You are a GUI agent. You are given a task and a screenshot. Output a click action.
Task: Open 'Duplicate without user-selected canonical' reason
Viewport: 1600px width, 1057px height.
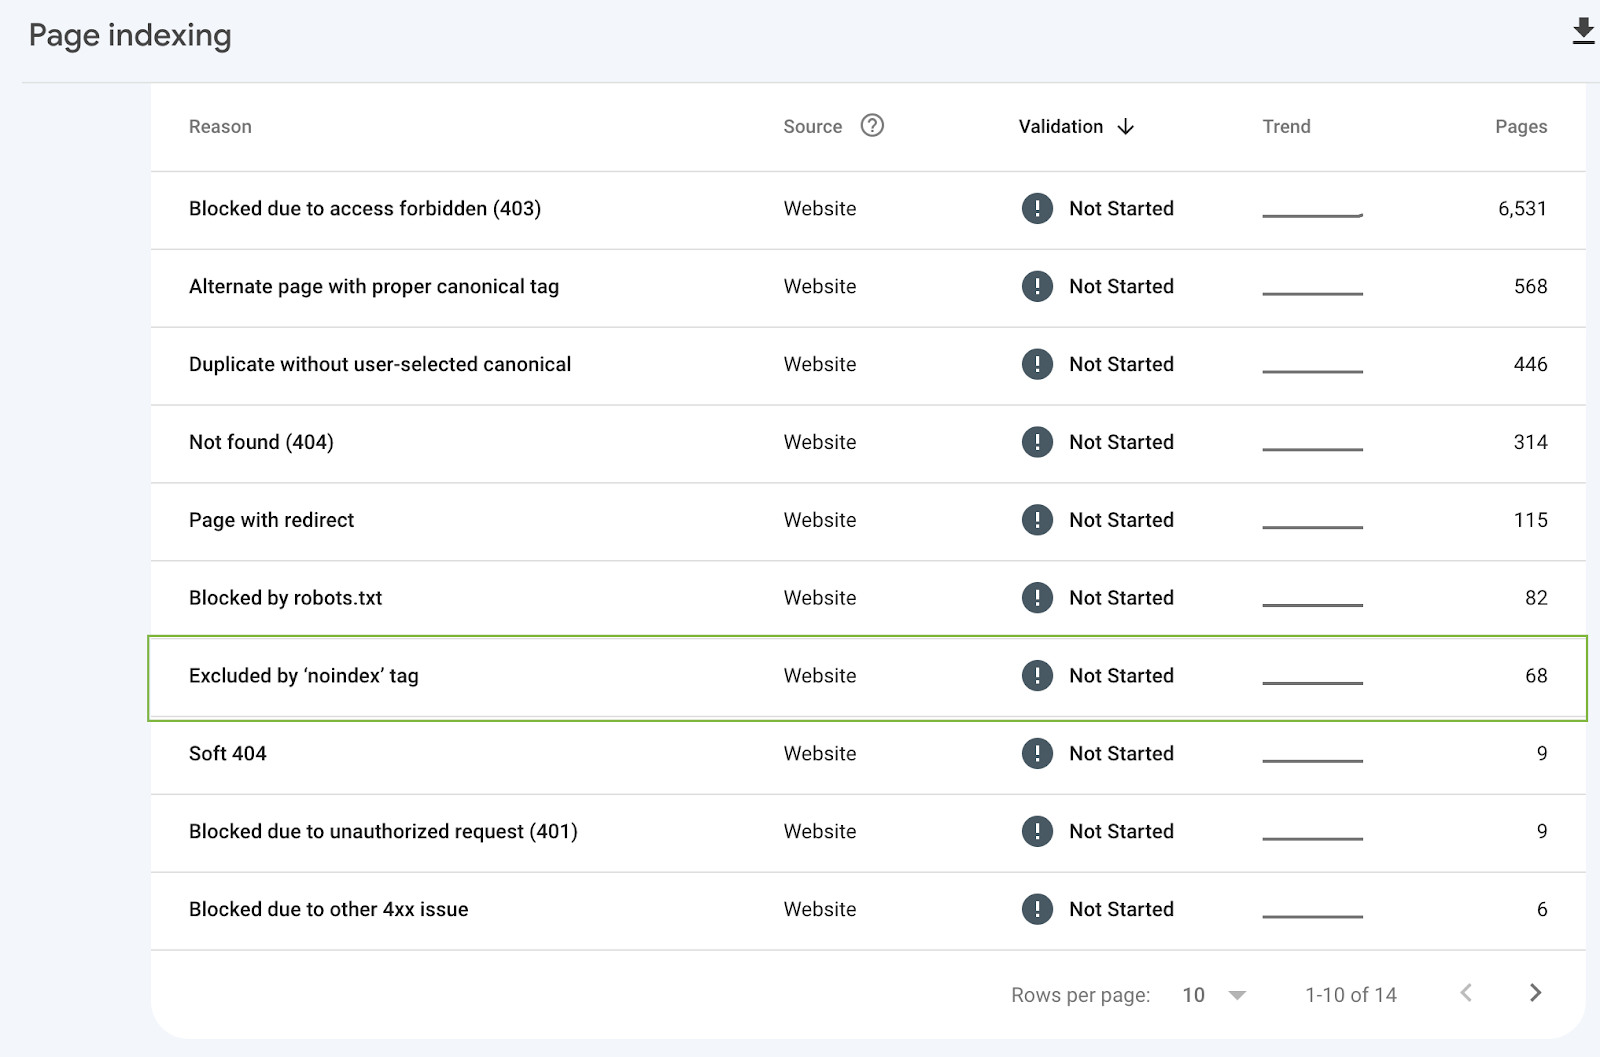click(380, 365)
